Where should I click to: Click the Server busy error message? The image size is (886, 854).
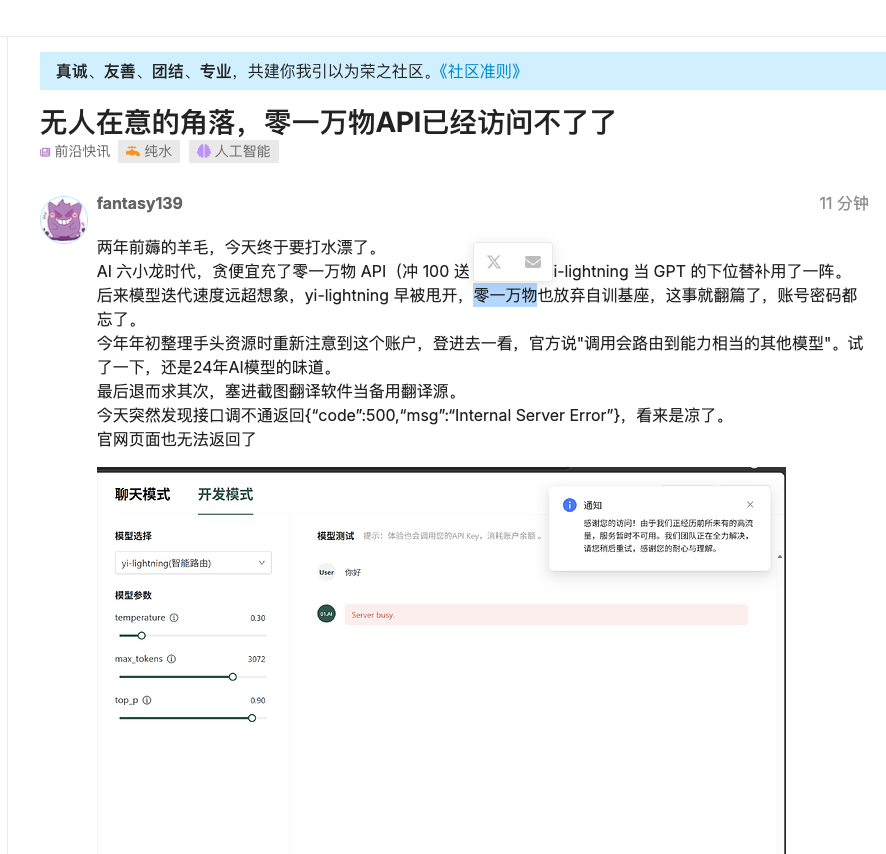pyautogui.click(x=546, y=615)
